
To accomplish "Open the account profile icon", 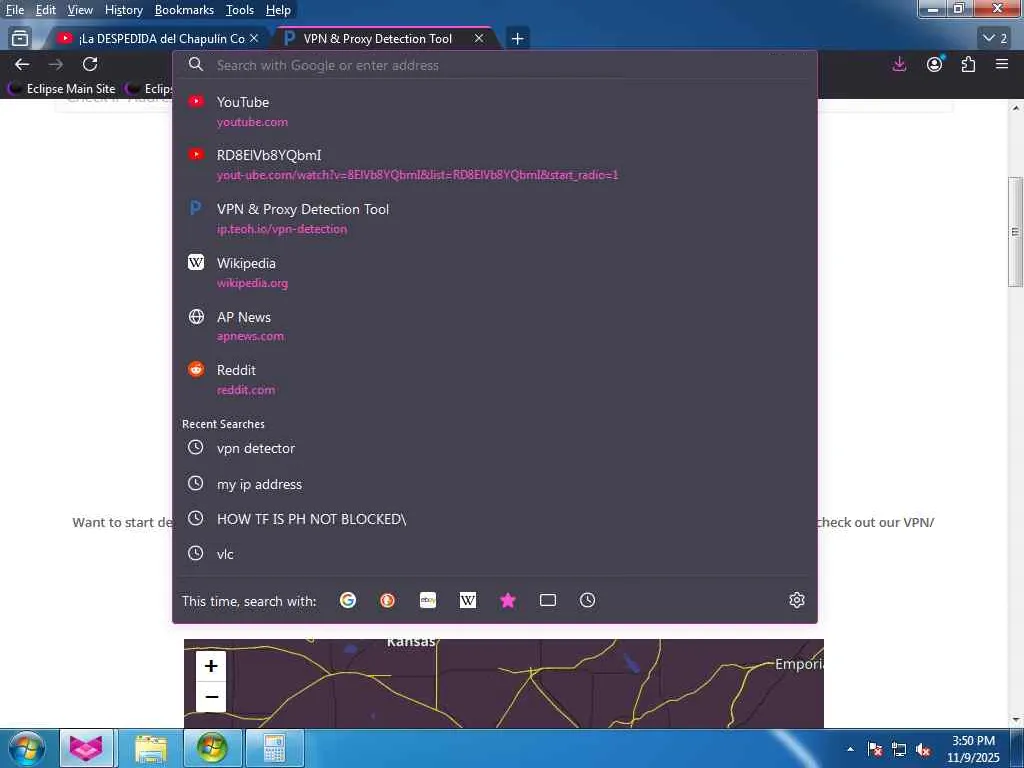I will point(935,64).
